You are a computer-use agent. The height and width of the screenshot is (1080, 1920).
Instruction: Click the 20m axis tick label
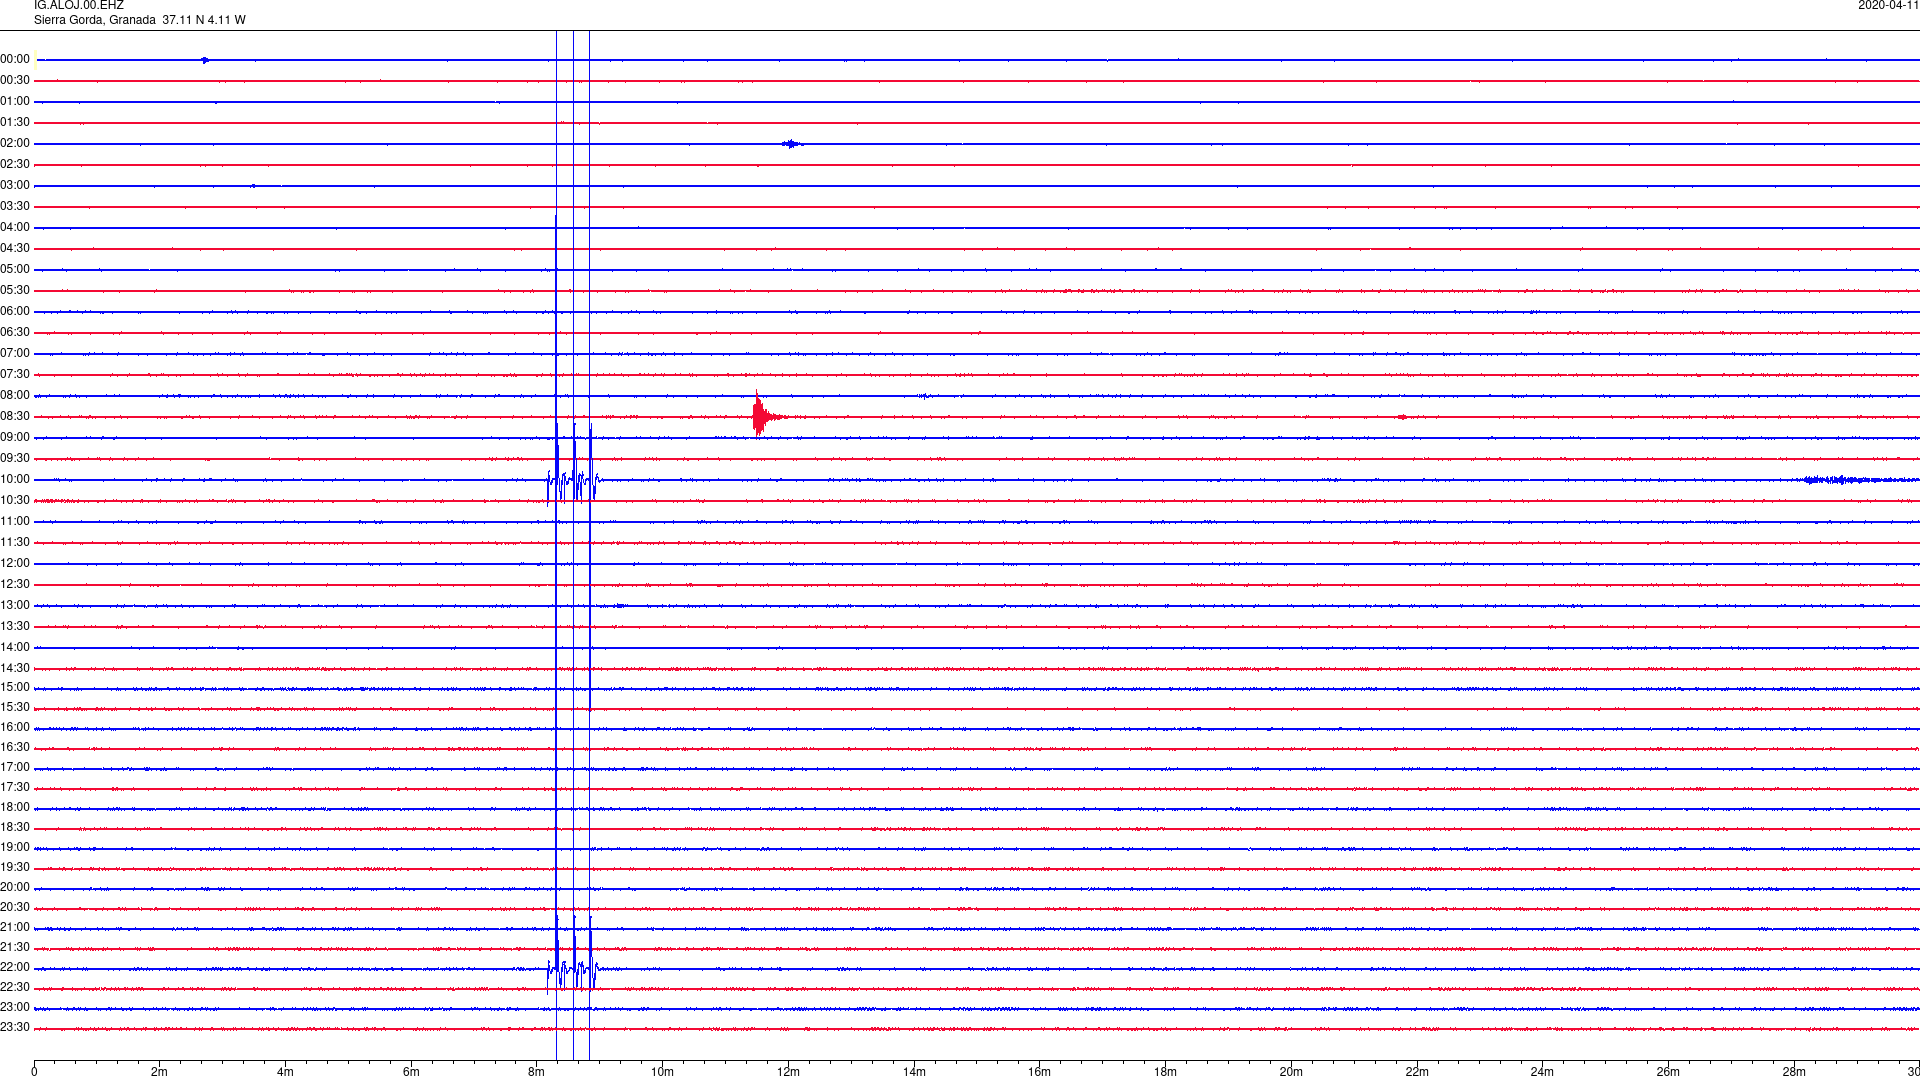click(1291, 1072)
